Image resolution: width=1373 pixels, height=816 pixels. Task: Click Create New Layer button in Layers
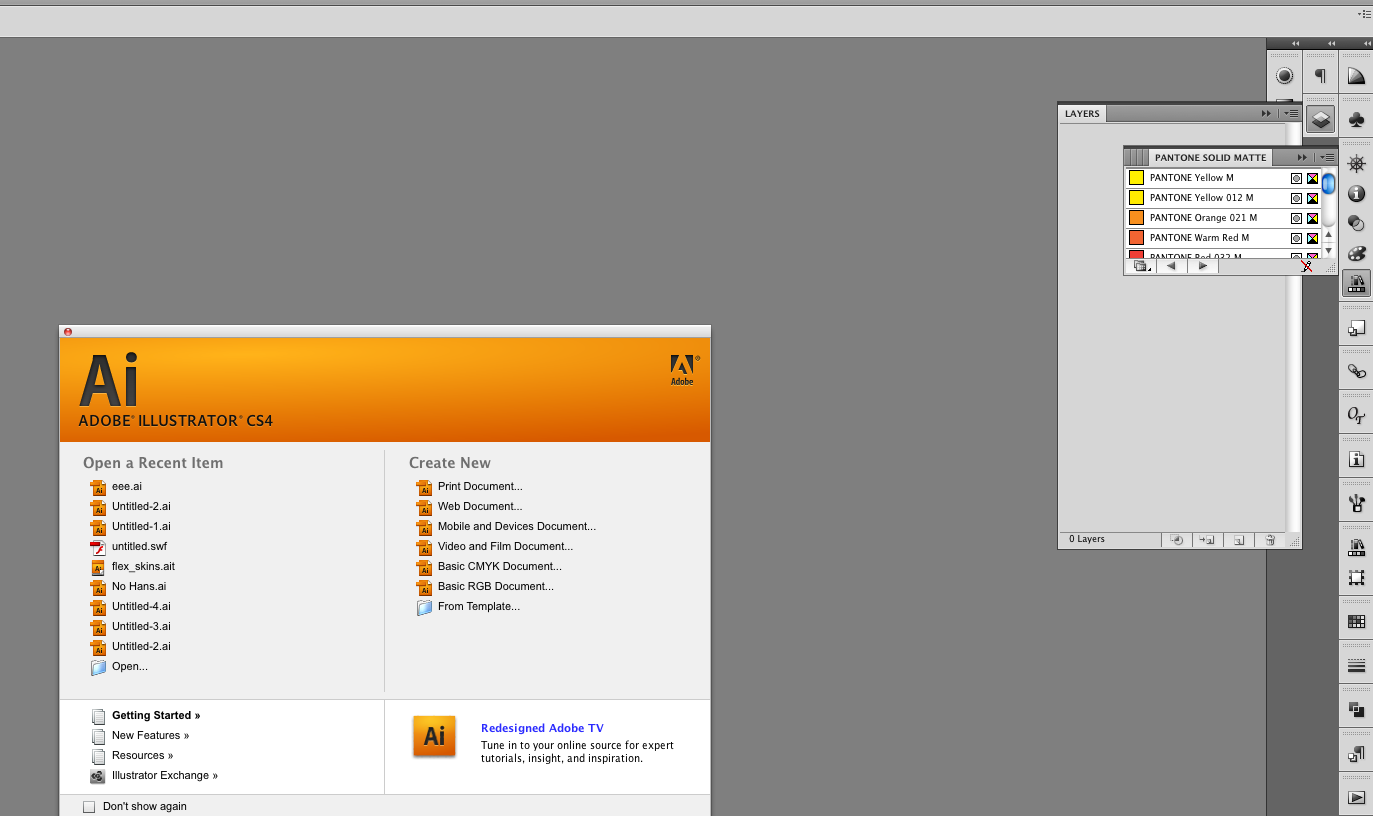click(1238, 540)
